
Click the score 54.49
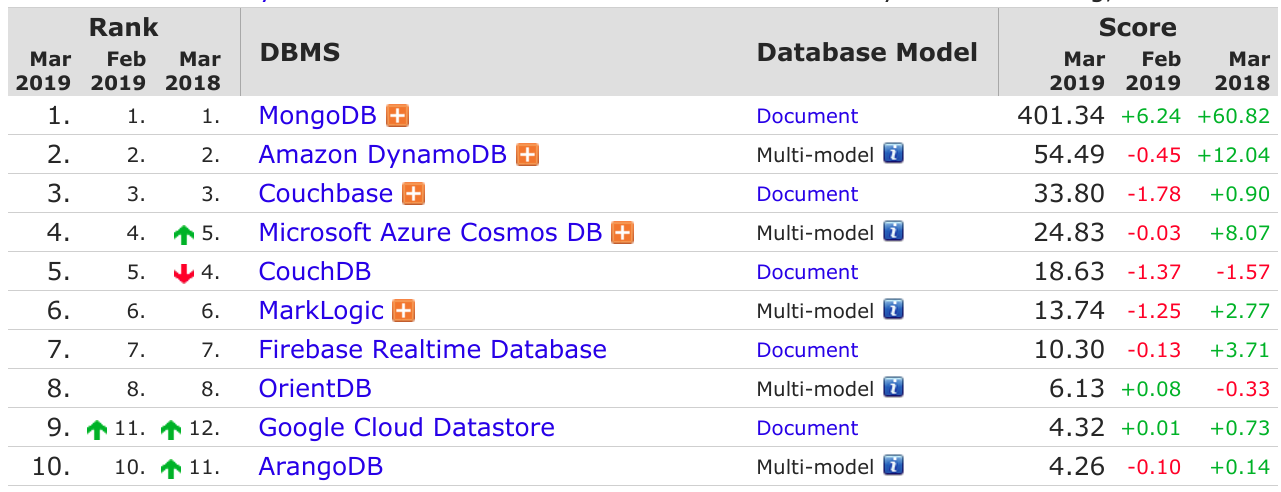pyautogui.click(x=1070, y=155)
